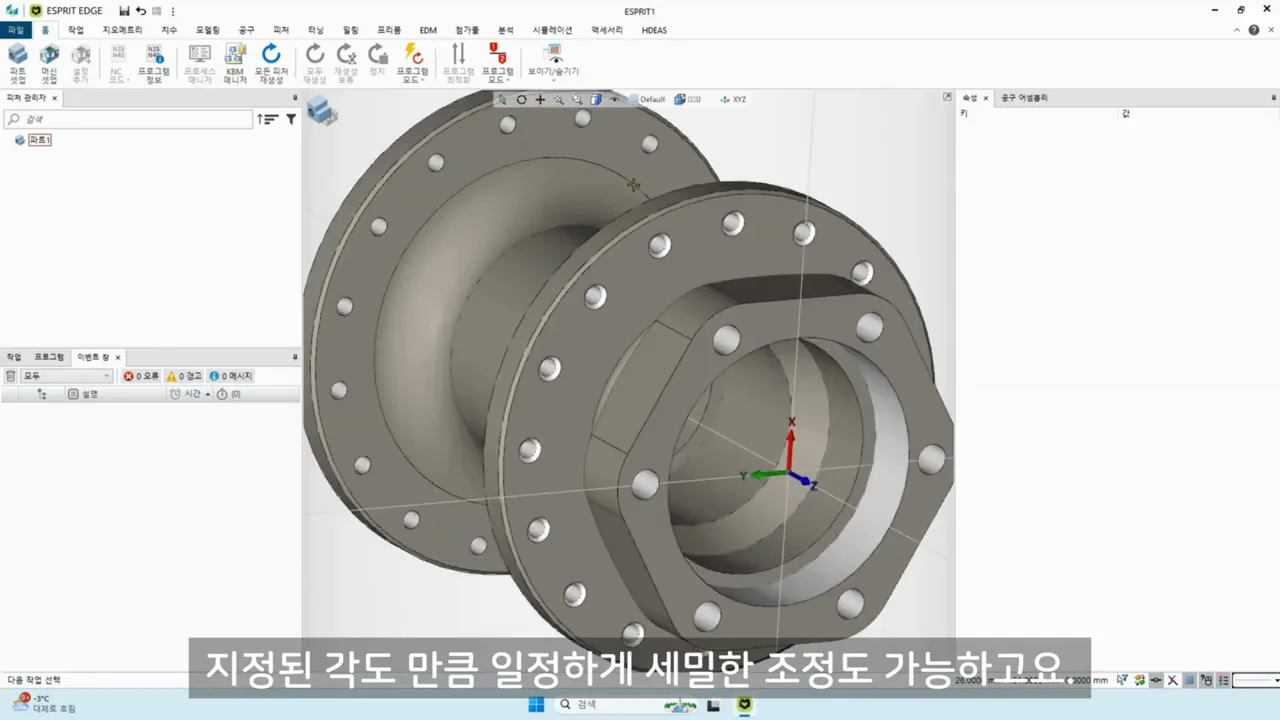
Task: Launch the KBM 매니저
Action: [235, 63]
